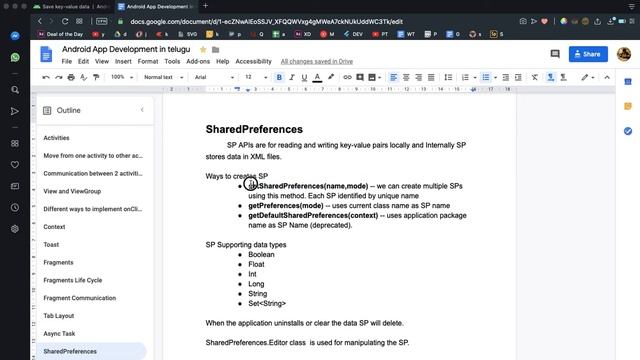Screen dimensions: 640x360
Task: Open editing mode pencil dropdown
Action: 588,77
